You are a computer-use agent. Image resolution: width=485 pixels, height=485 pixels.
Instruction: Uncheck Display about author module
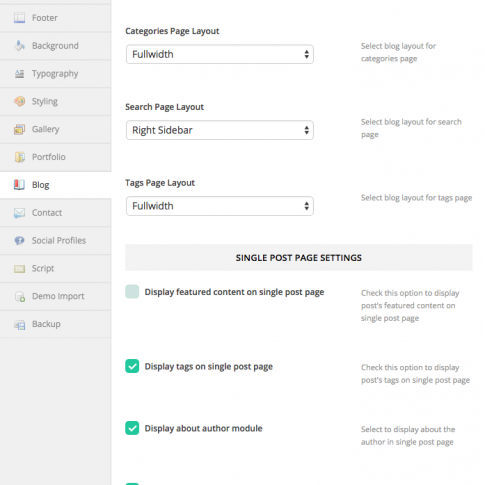pos(132,428)
